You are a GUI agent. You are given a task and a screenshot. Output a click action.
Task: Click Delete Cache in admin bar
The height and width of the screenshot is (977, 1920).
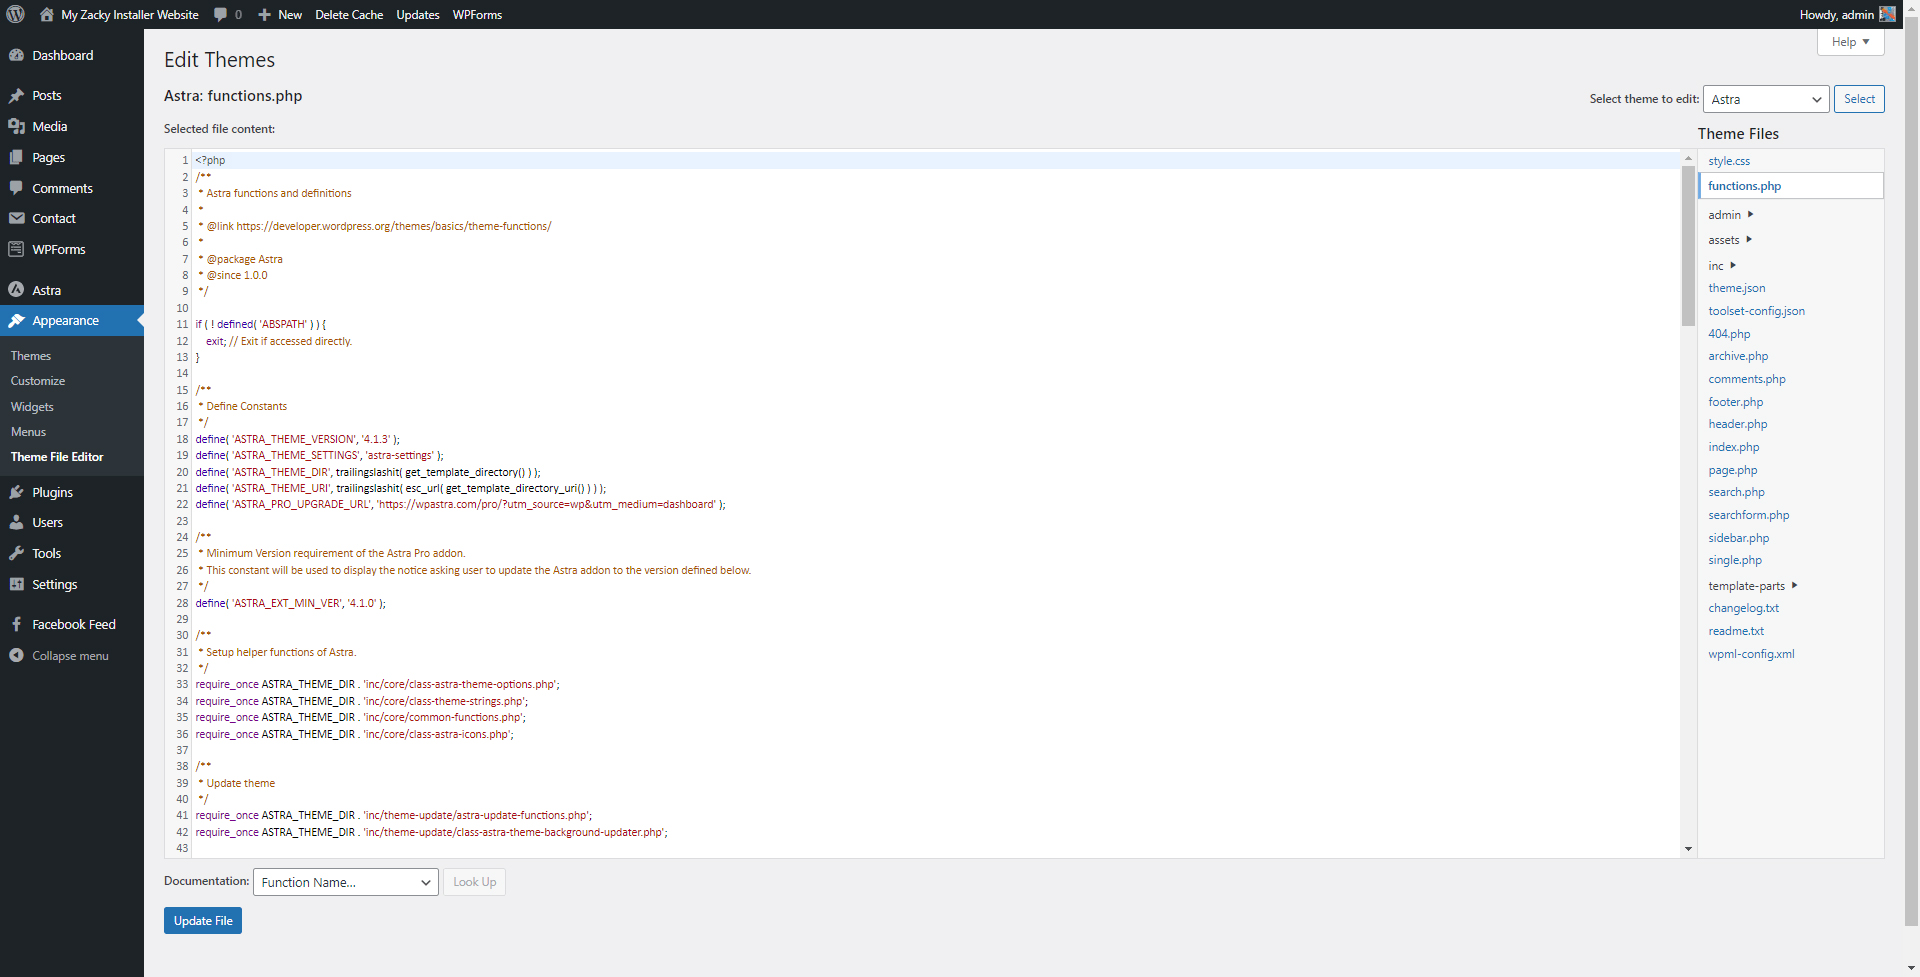pyautogui.click(x=349, y=14)
